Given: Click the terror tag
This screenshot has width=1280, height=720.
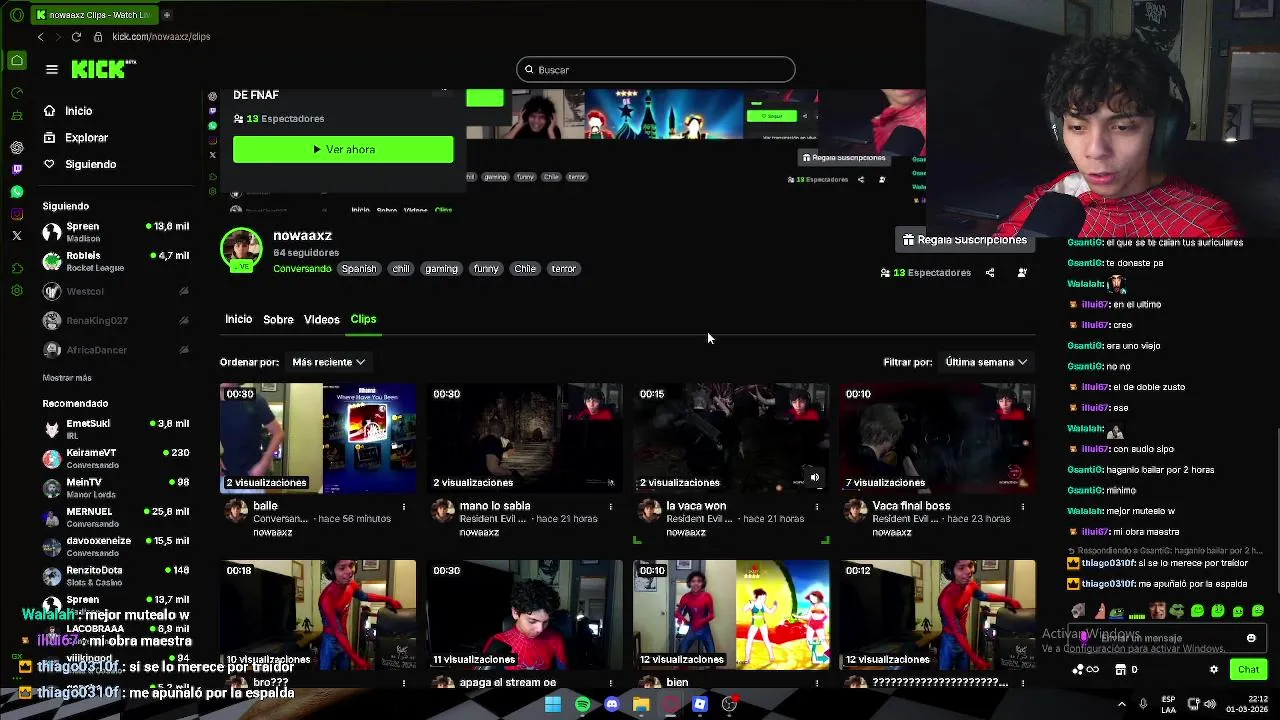Looking at the screenshot, I should point(563,269).
